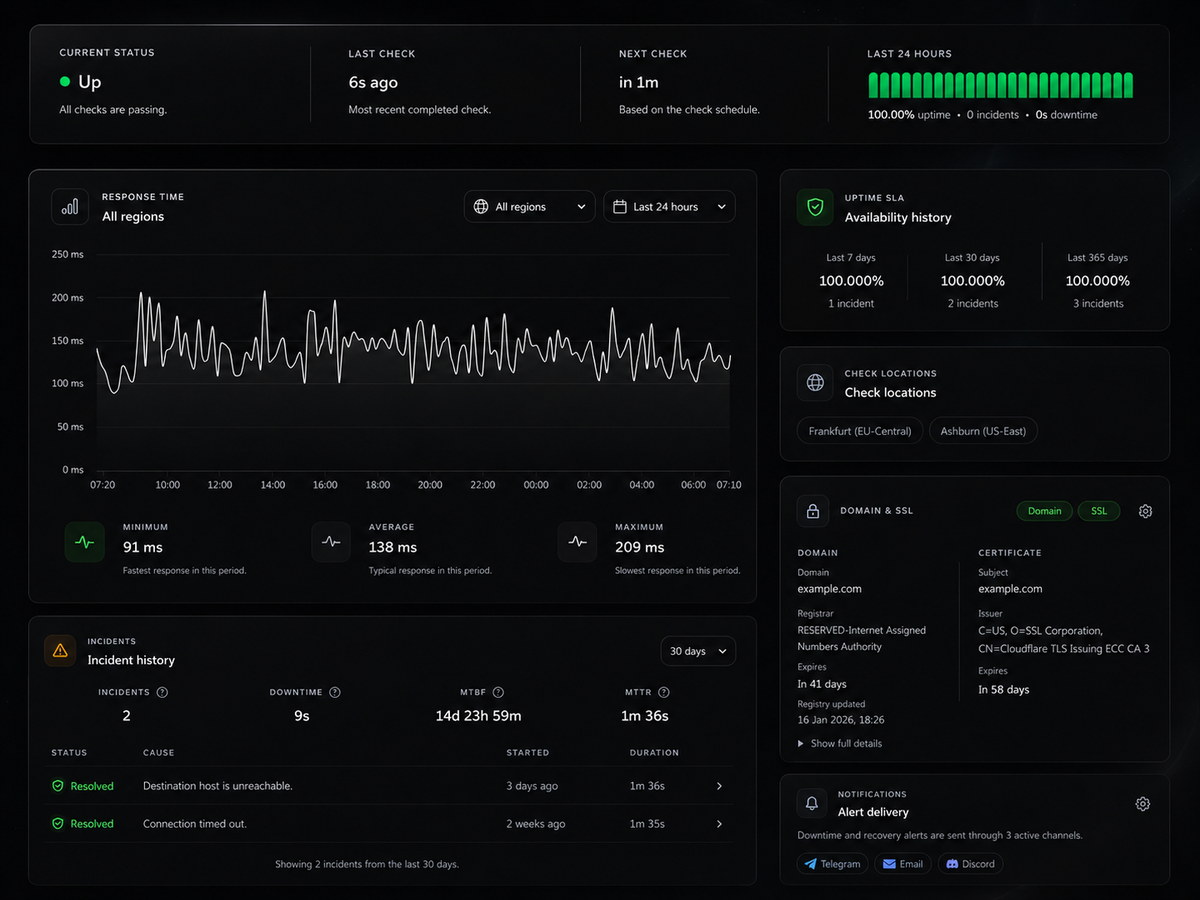Click the Last 7 days 100.000% value

coord(851,281)
